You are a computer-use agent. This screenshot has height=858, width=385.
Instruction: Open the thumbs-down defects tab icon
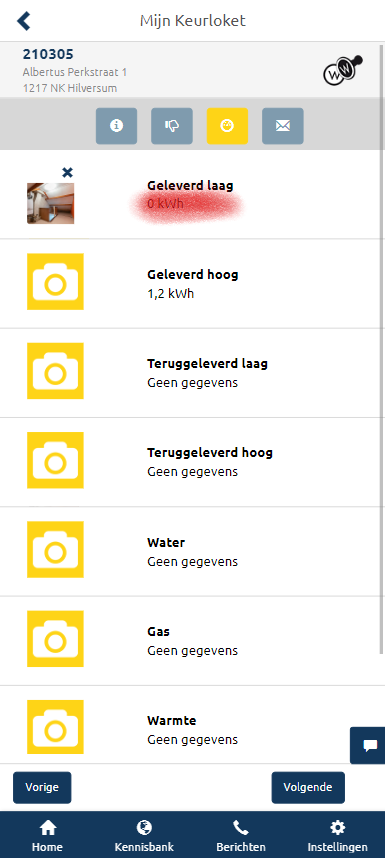[172, 126]
